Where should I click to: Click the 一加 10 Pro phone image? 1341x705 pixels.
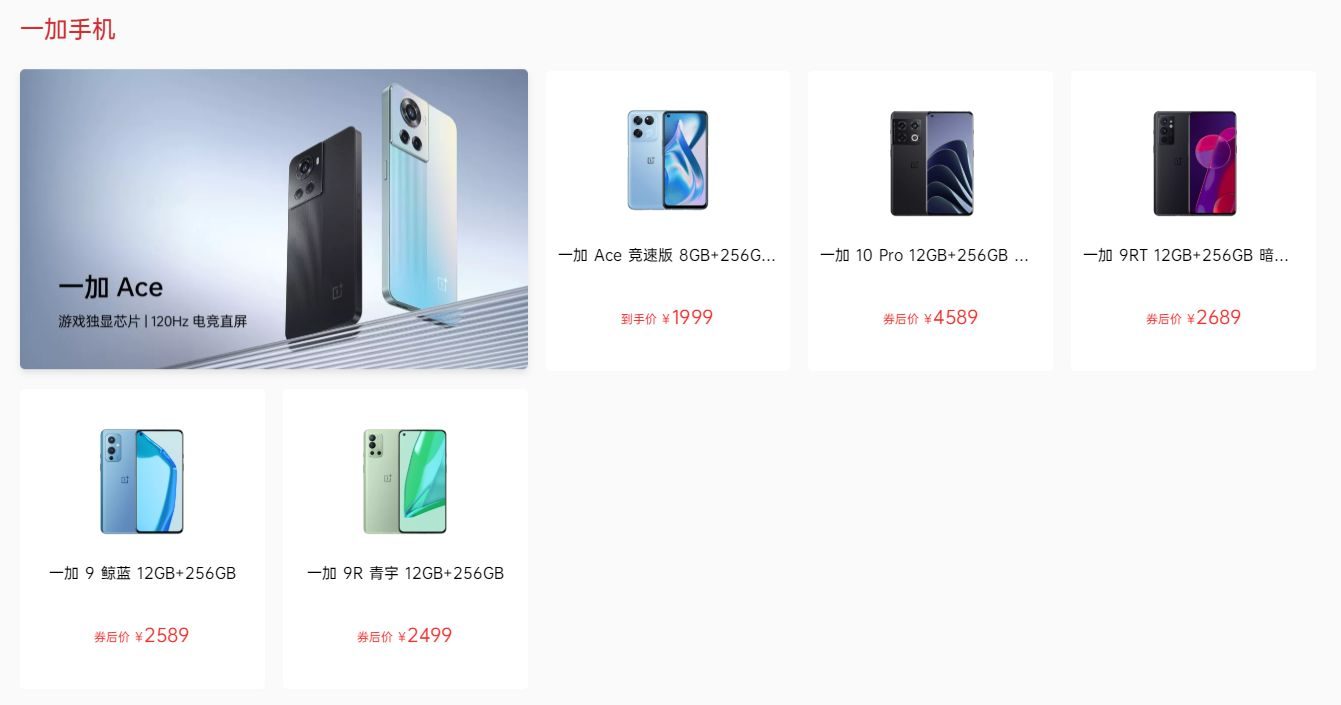[x=931, y=163]
